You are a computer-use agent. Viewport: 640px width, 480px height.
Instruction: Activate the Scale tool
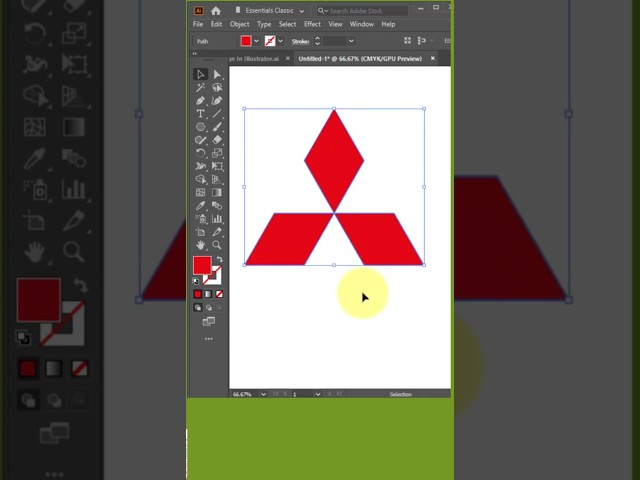click(217, 153)
